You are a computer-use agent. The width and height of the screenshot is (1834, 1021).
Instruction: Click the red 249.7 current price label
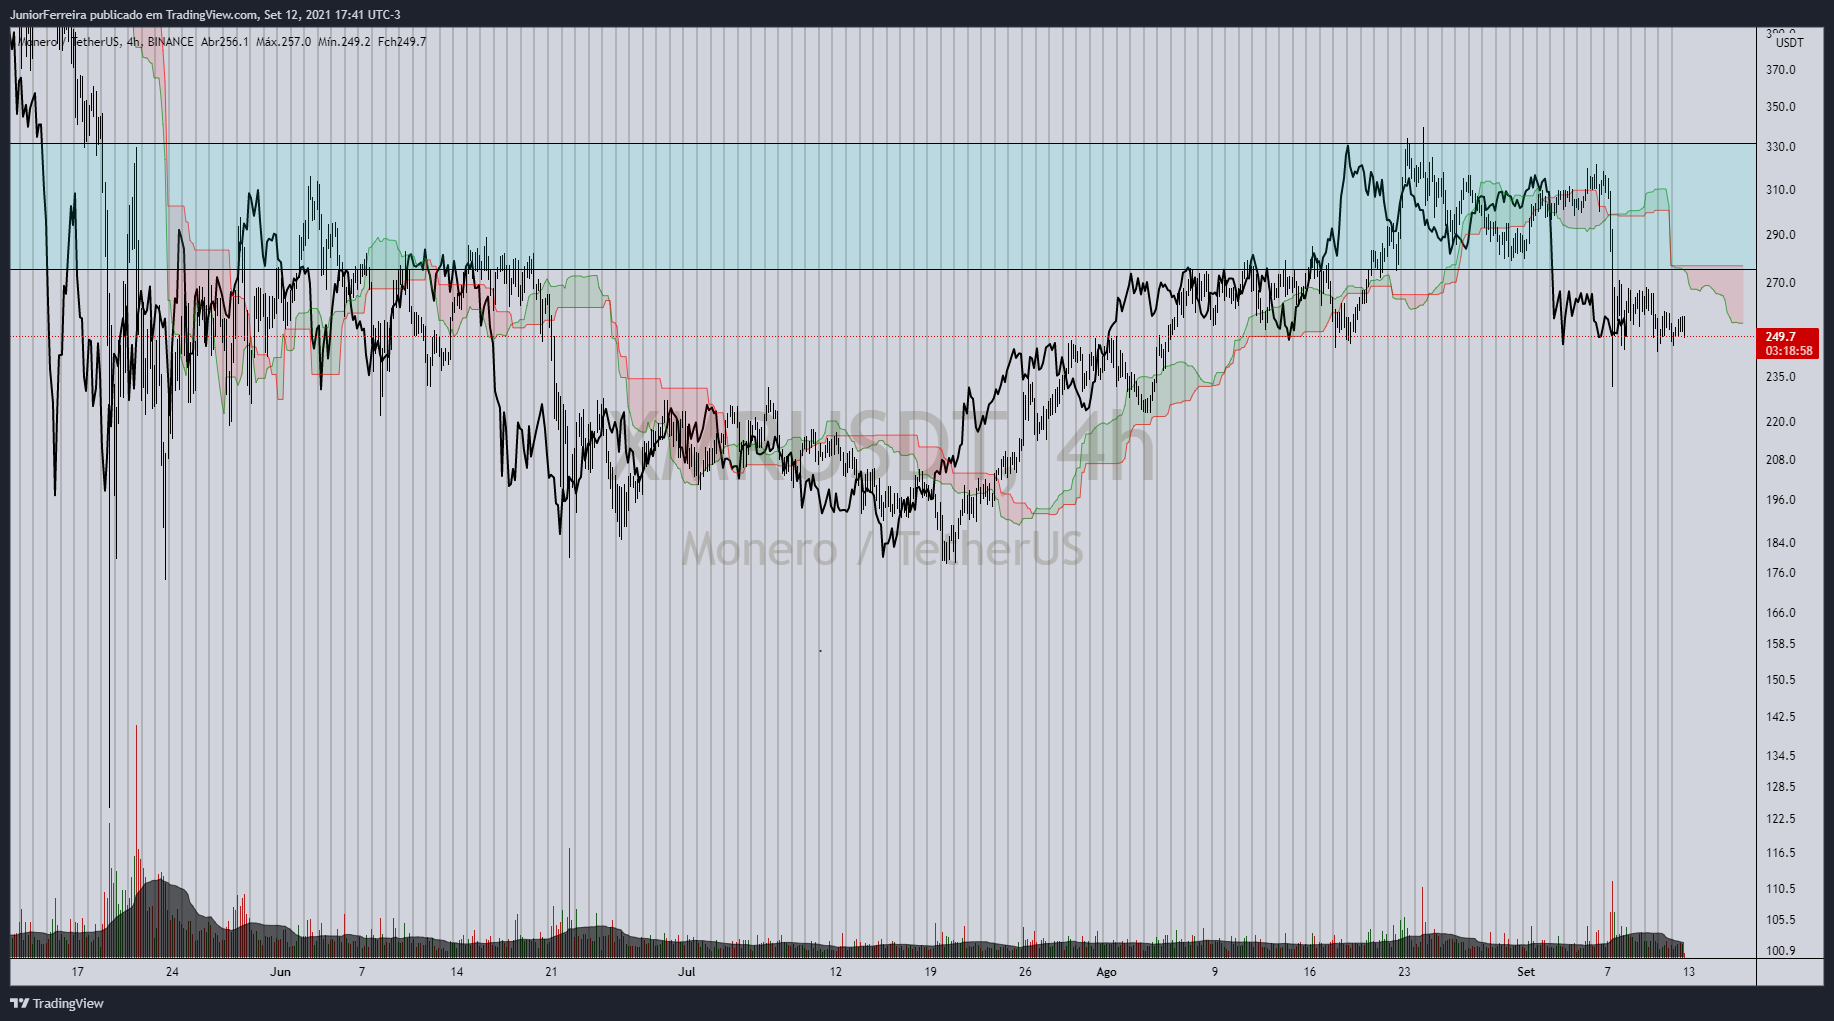(1780, 337)
